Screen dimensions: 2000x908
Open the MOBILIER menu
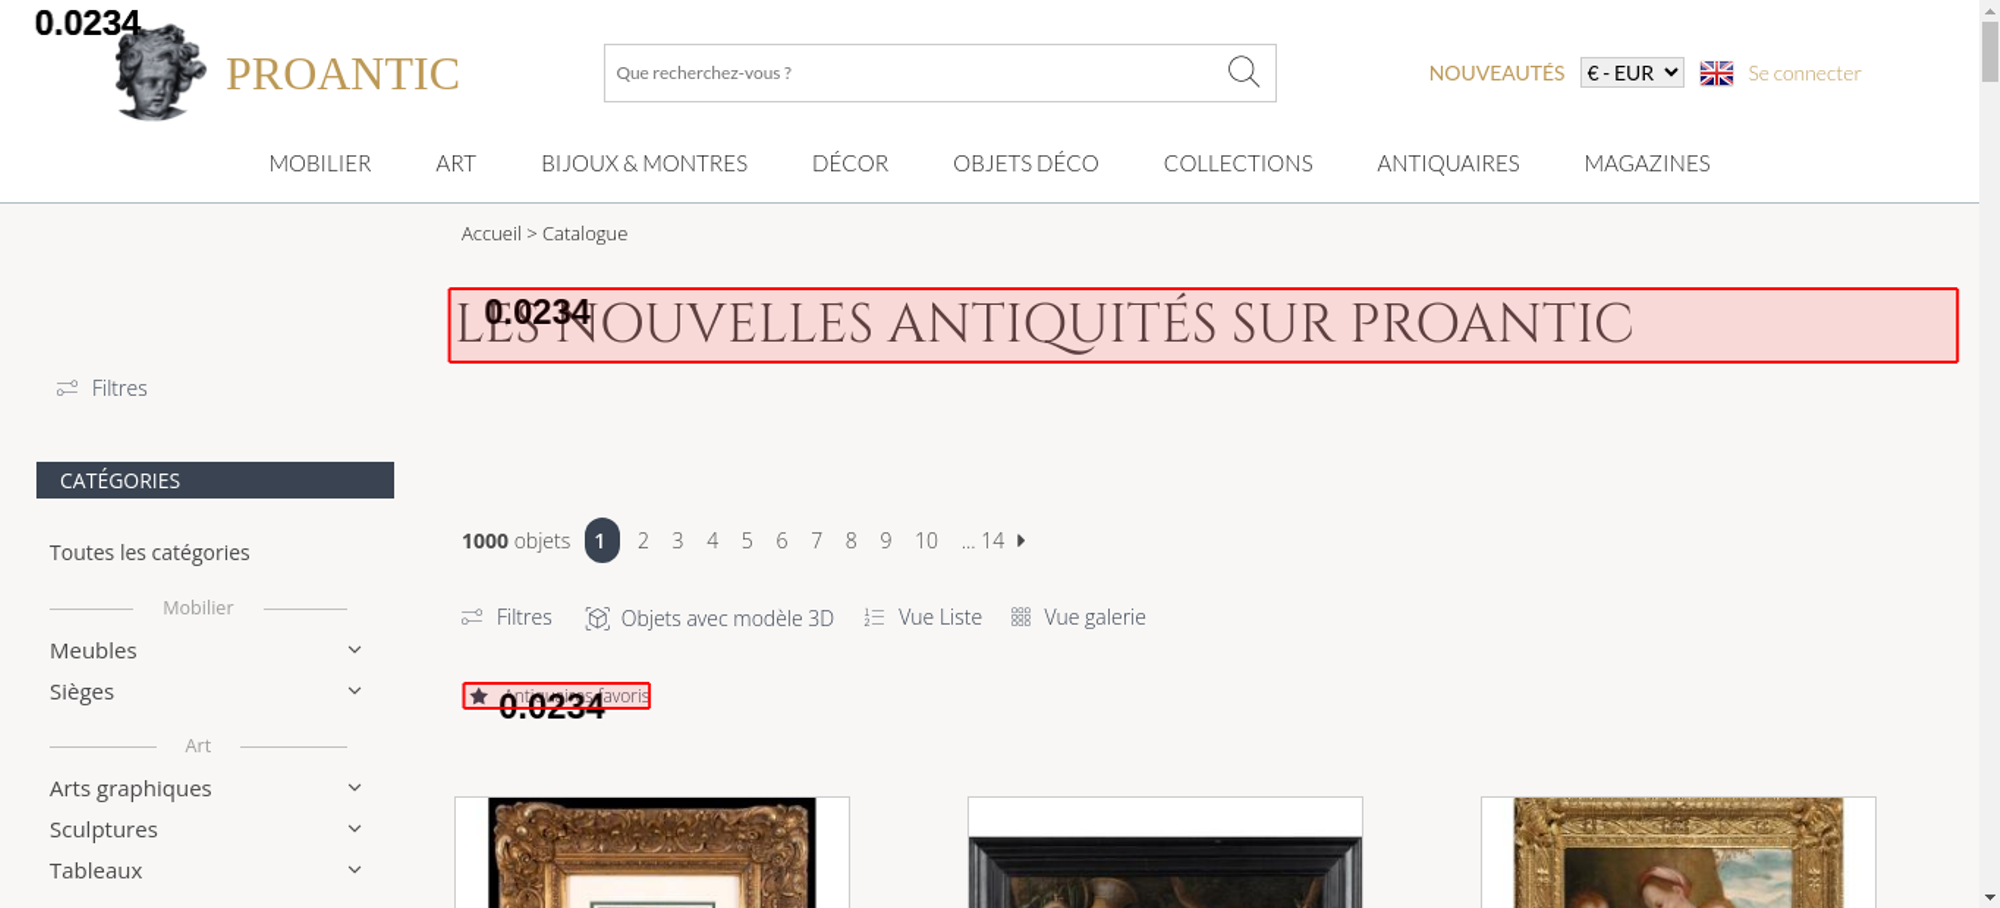coord(320,163)
